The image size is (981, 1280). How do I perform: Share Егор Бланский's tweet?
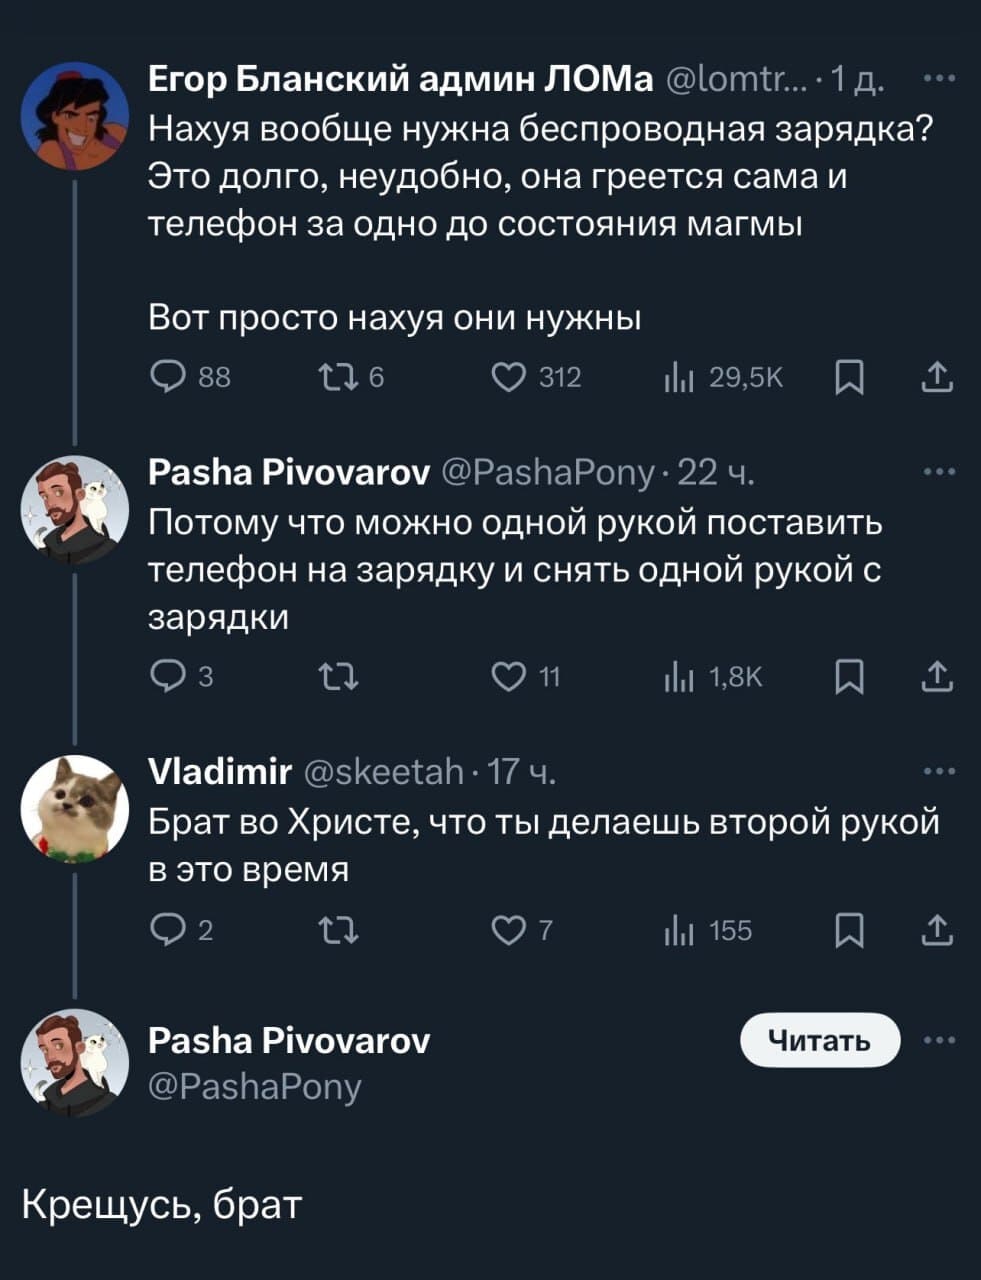click(936, 377)
